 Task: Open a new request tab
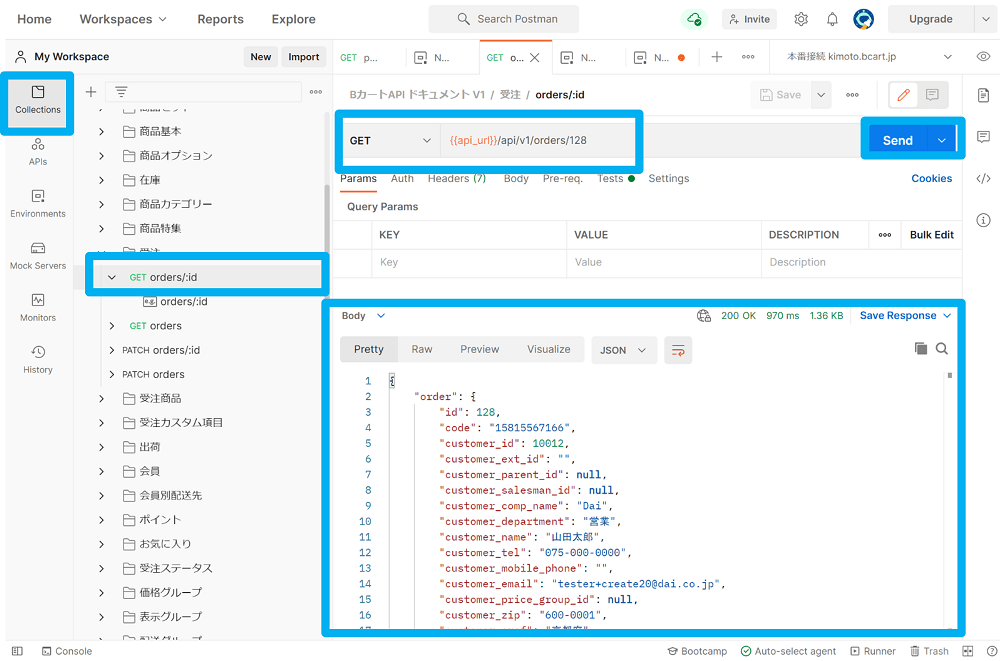[717, 57]
